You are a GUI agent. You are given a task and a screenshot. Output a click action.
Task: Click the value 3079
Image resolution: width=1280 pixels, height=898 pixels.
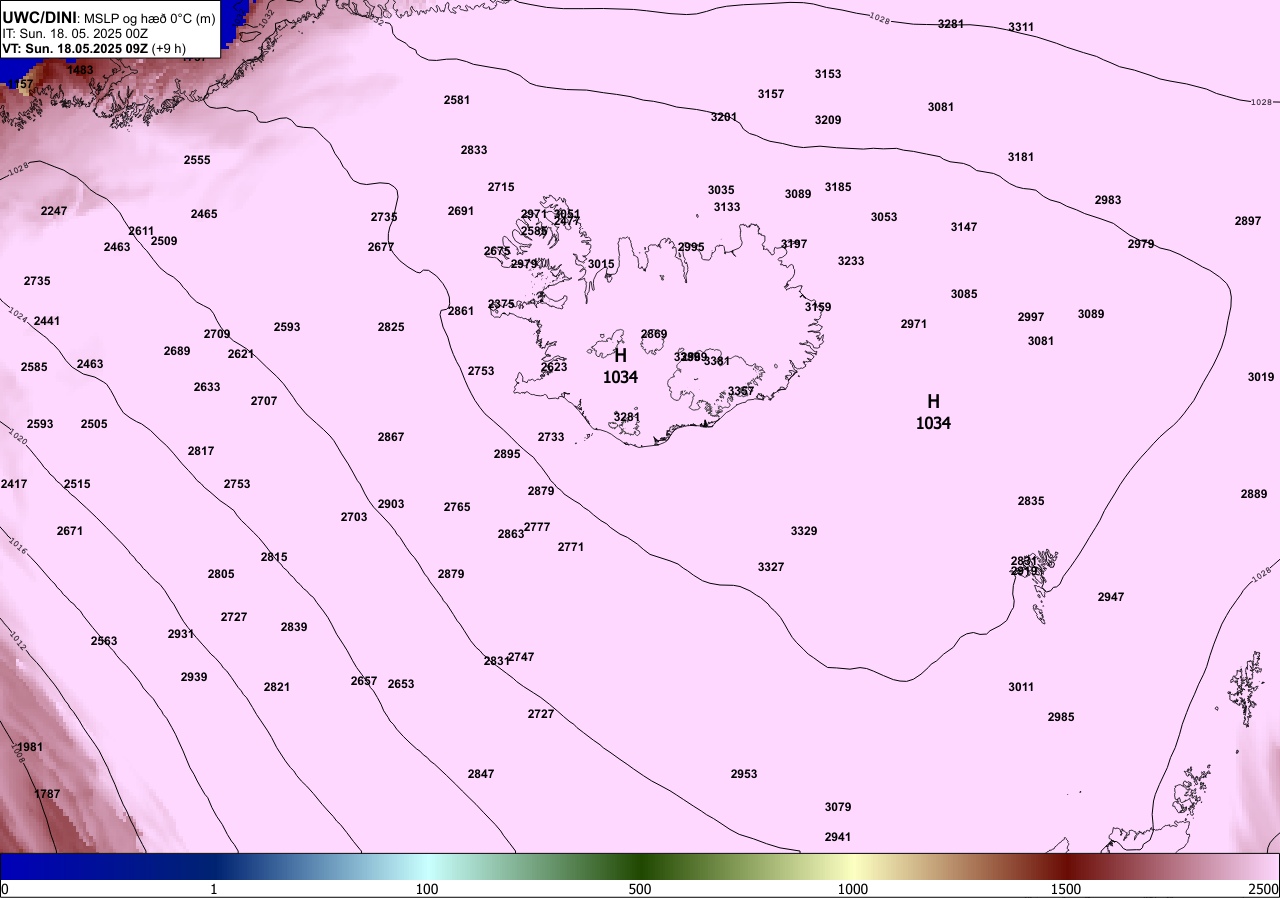click(838, 807)
